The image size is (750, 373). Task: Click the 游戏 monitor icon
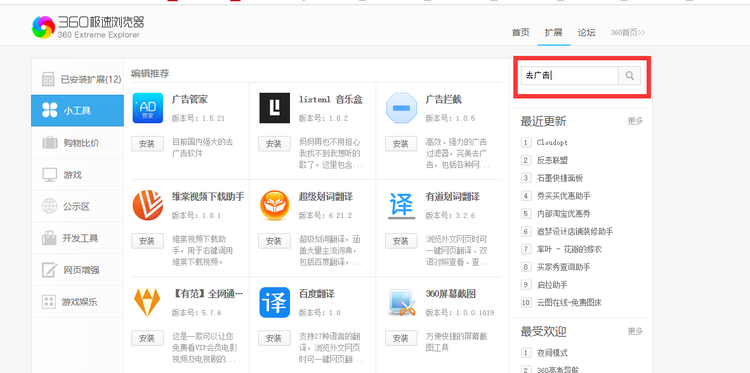tap(50, 175)
